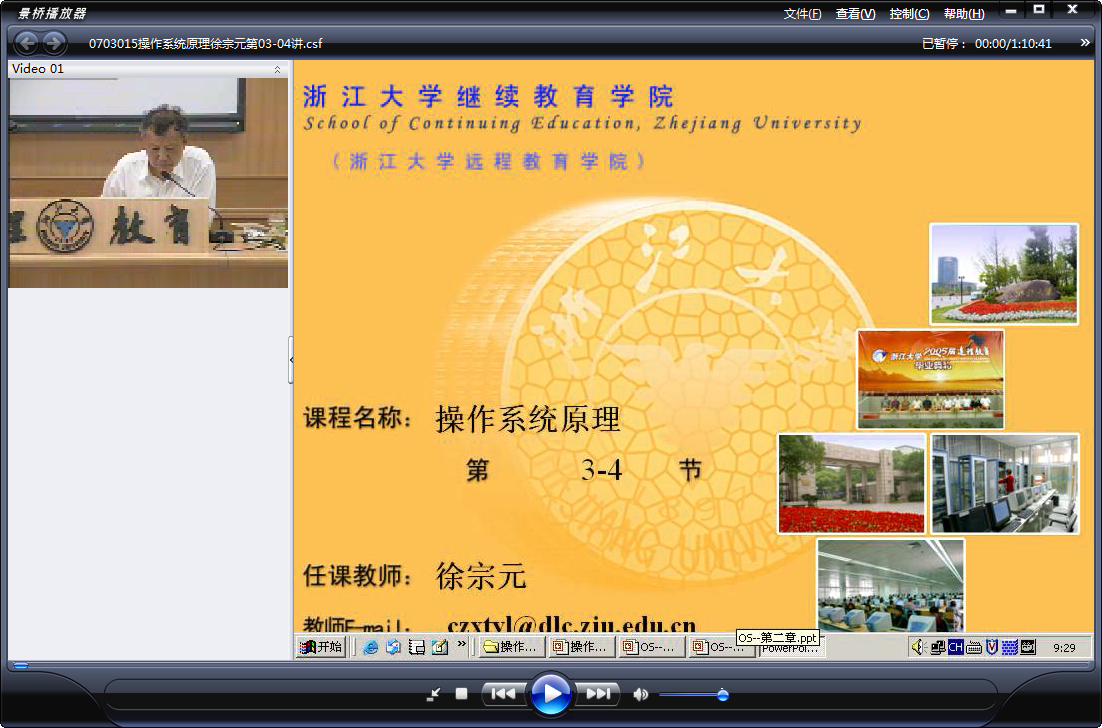This screenshot has width=1102, height=728.
Task: Click the computer lab photo
Action: coord(890,585)
